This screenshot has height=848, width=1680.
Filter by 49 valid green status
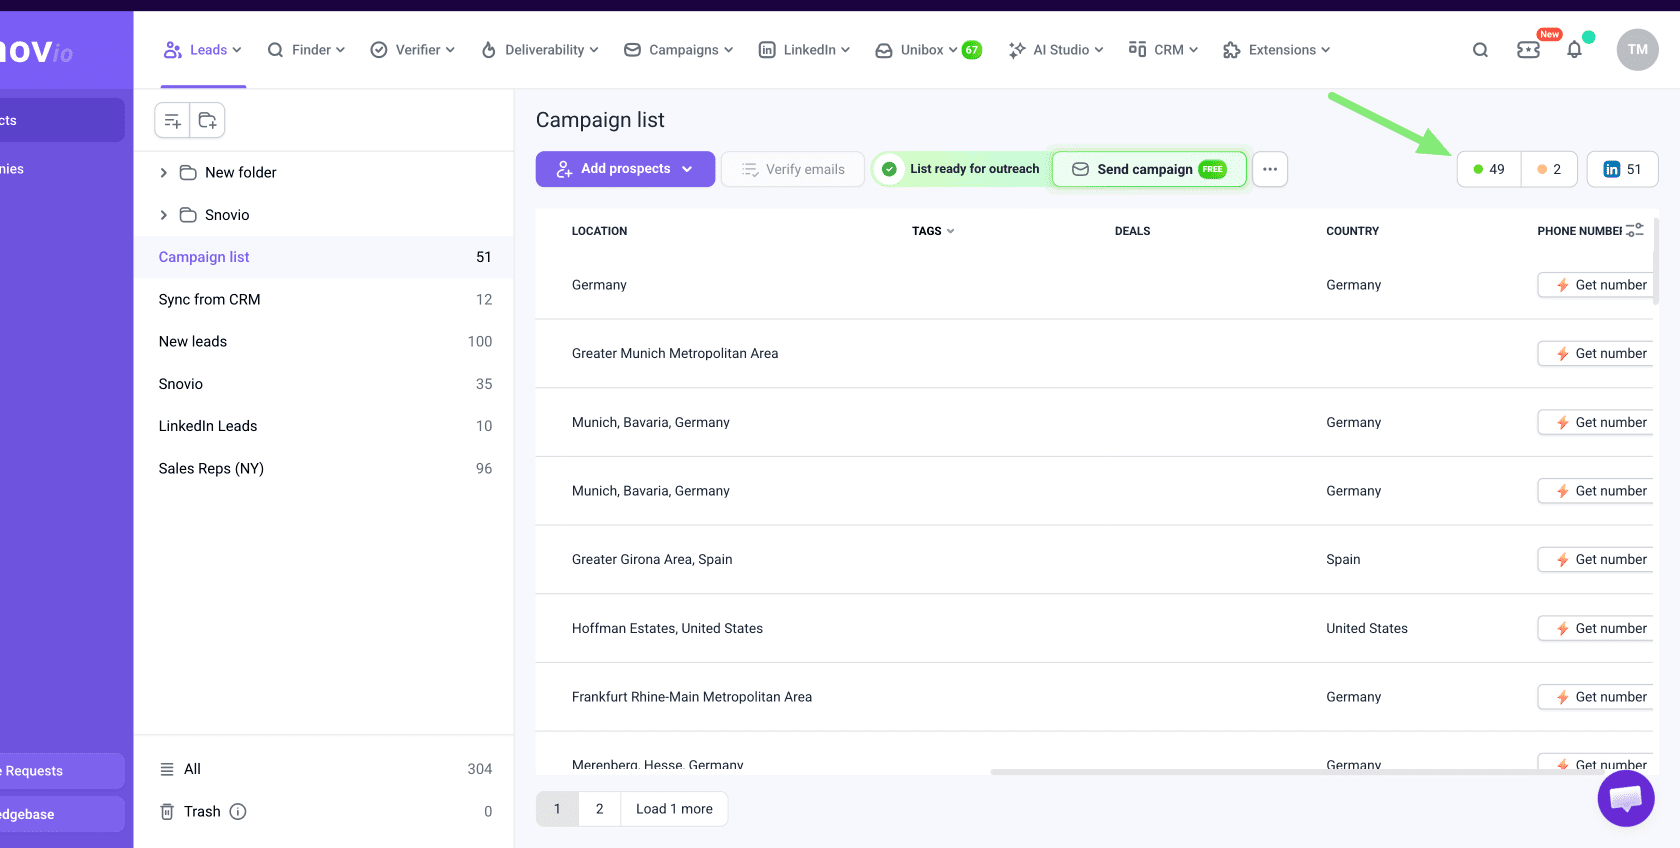pos(1489,169)
